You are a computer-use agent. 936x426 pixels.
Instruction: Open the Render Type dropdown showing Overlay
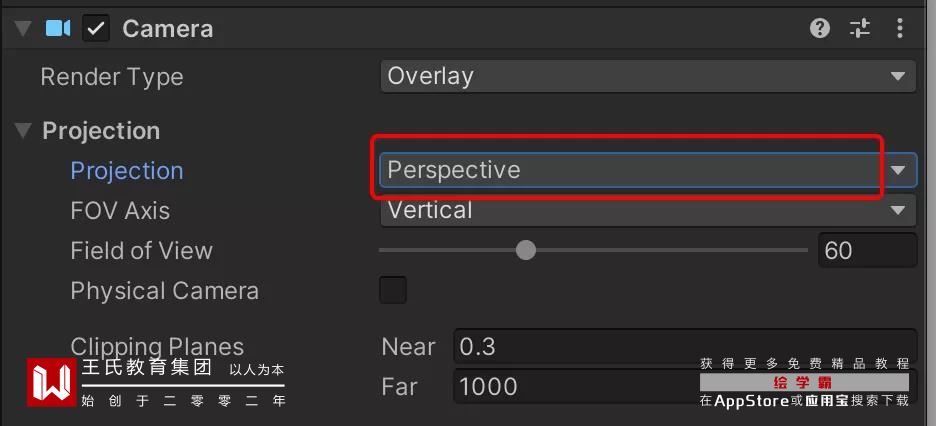point(647,77)
